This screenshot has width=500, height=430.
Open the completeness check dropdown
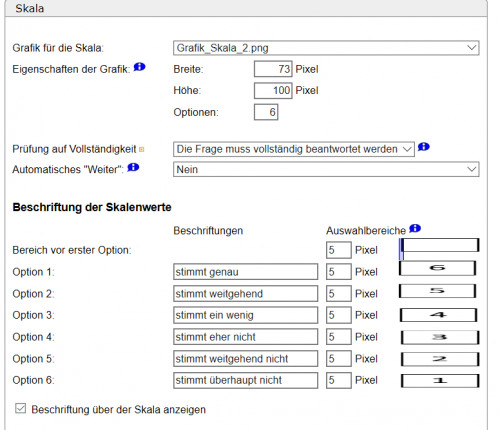point(294,149)
